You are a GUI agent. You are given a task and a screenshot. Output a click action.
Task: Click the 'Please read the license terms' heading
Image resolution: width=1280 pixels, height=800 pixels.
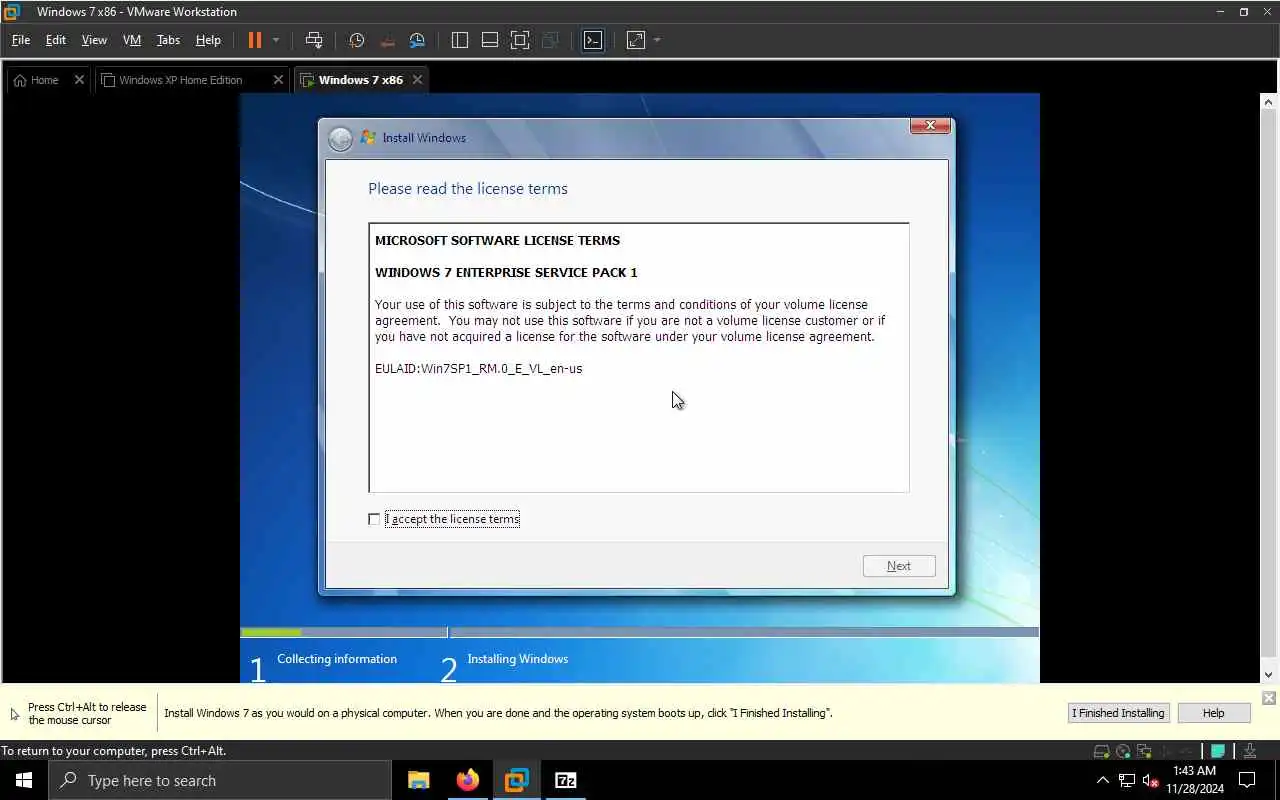(x=467, y=189)
